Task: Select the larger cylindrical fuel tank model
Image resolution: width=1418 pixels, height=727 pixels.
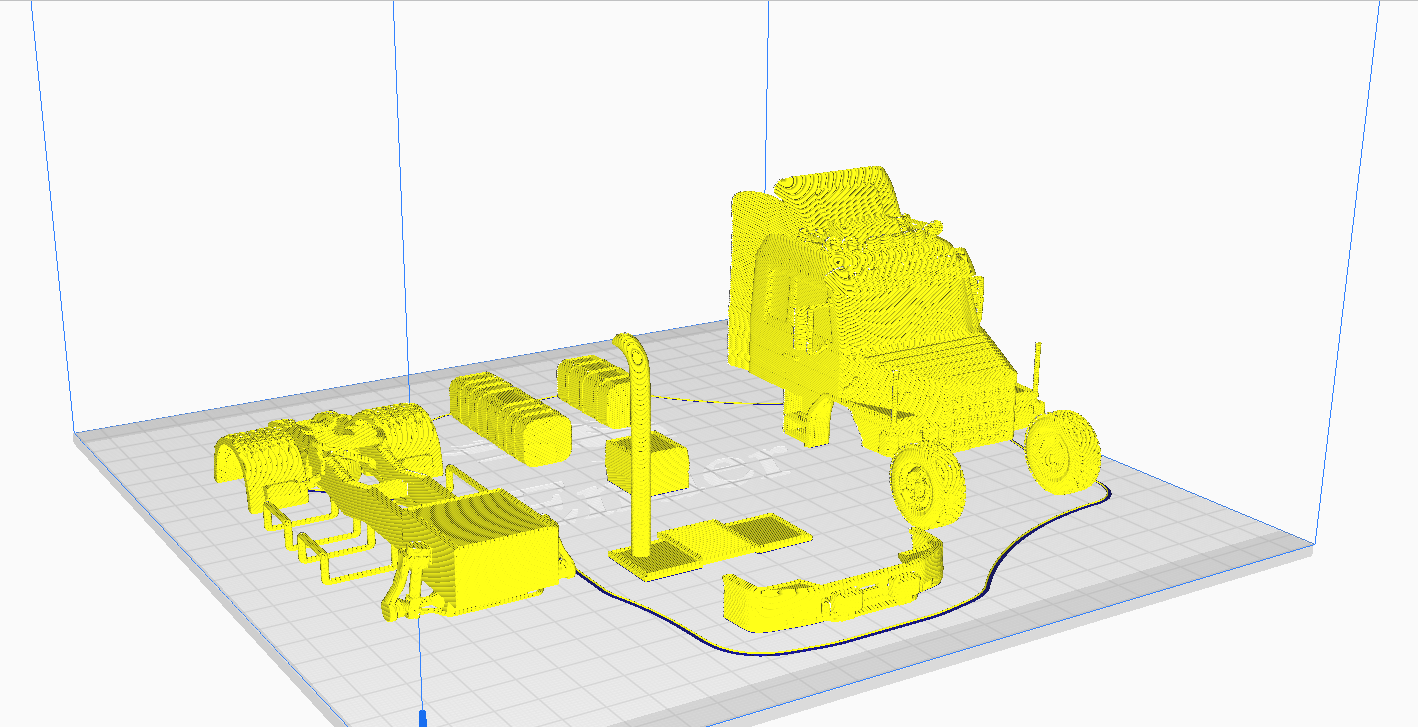Action: (508, 418)
